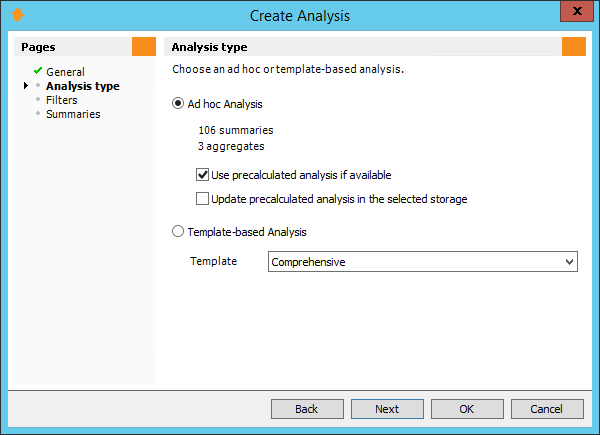The width and height of the screenshot is (600, 435).
Task: Click the Next button
Action: coord(387,409)
